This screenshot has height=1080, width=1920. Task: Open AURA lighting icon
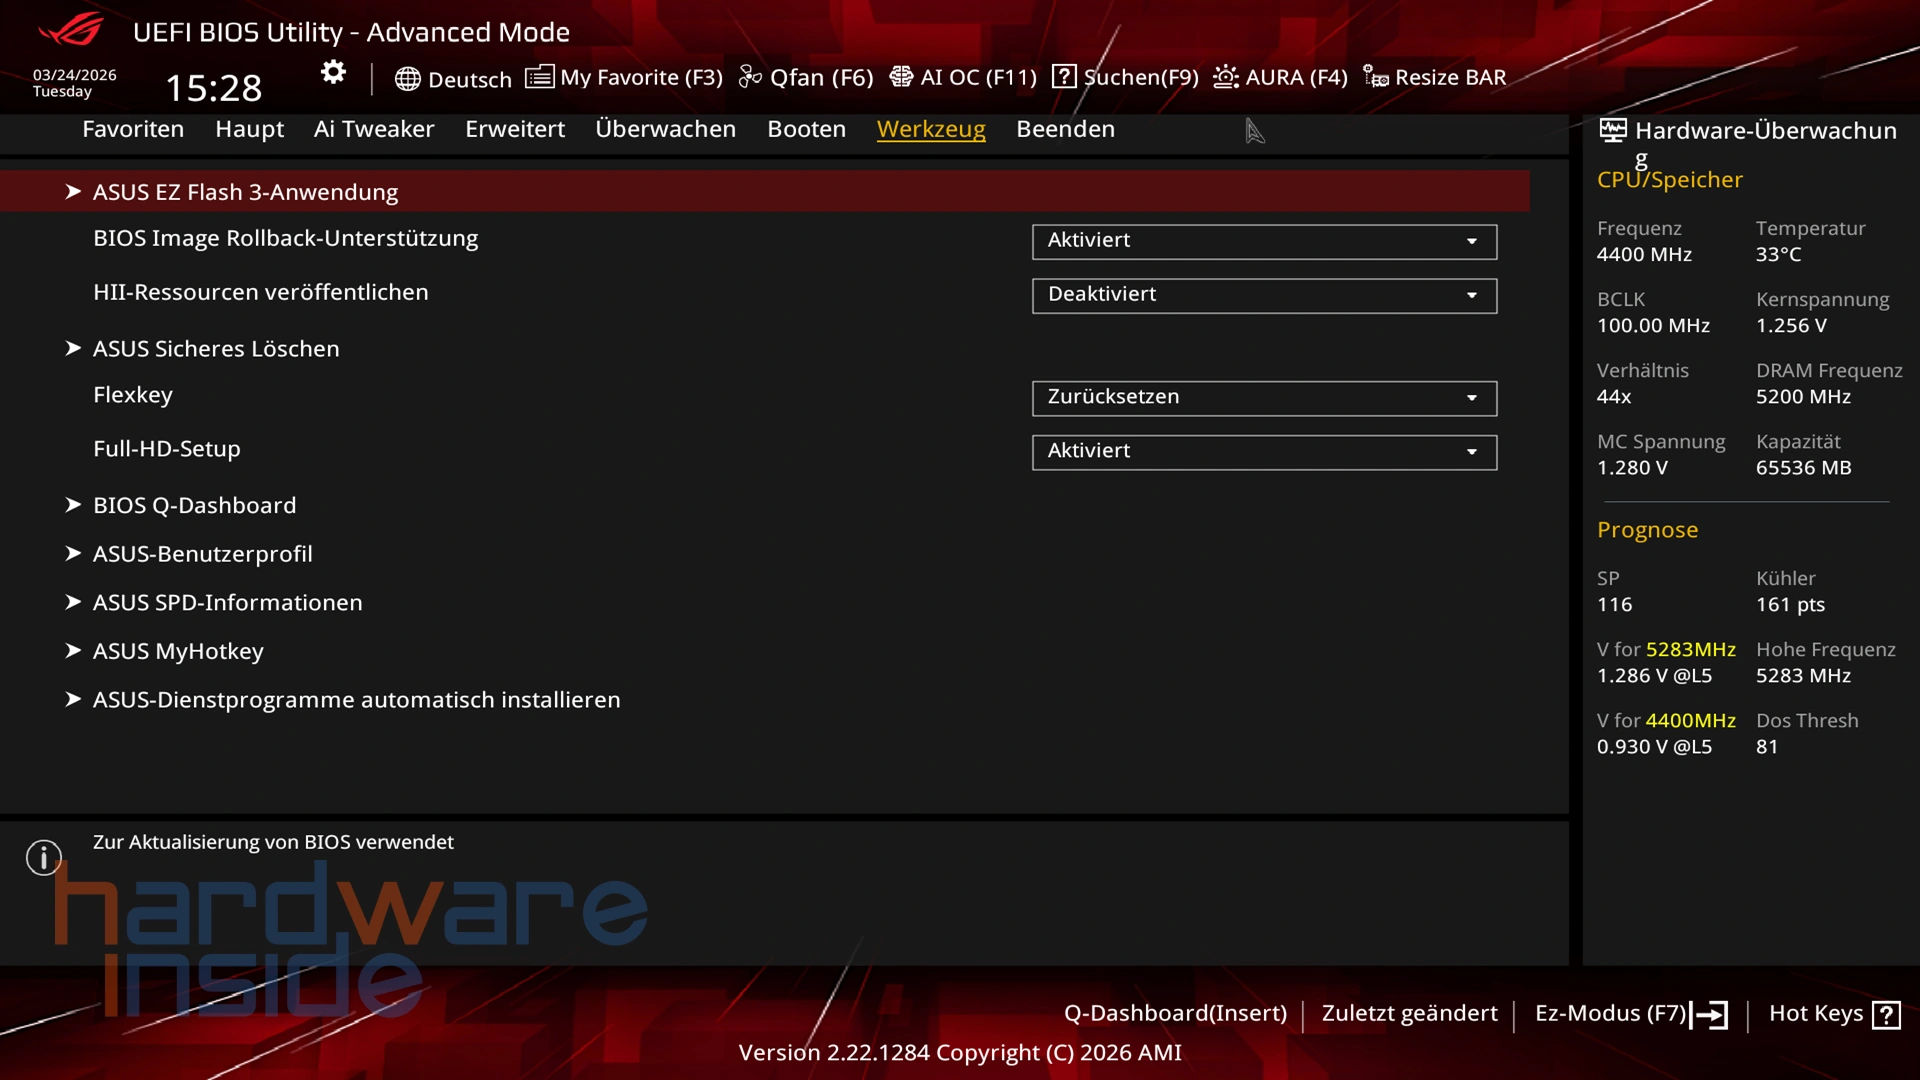(1225, 77)
